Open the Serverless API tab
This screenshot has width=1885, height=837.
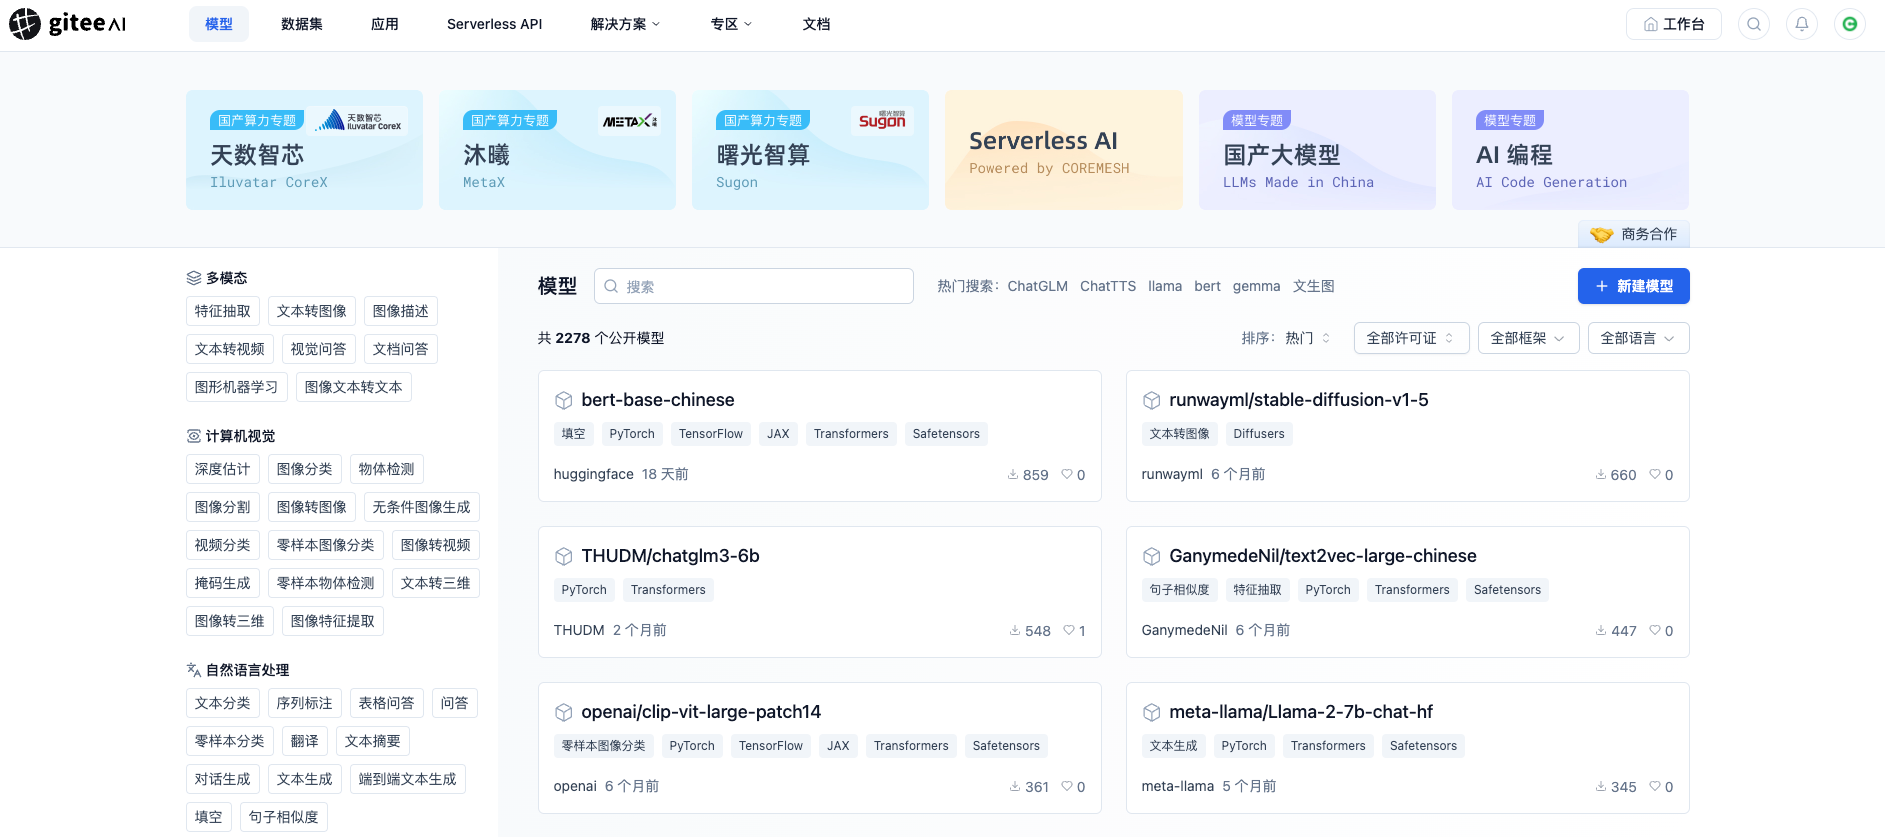coord(495,24)
